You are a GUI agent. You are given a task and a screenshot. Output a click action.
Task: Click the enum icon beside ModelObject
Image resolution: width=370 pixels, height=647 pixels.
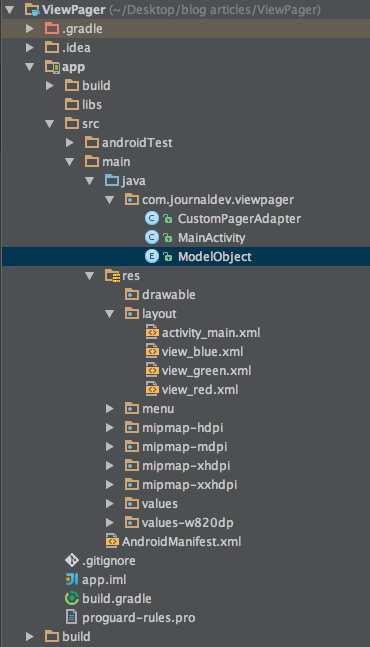click(152, 256)
